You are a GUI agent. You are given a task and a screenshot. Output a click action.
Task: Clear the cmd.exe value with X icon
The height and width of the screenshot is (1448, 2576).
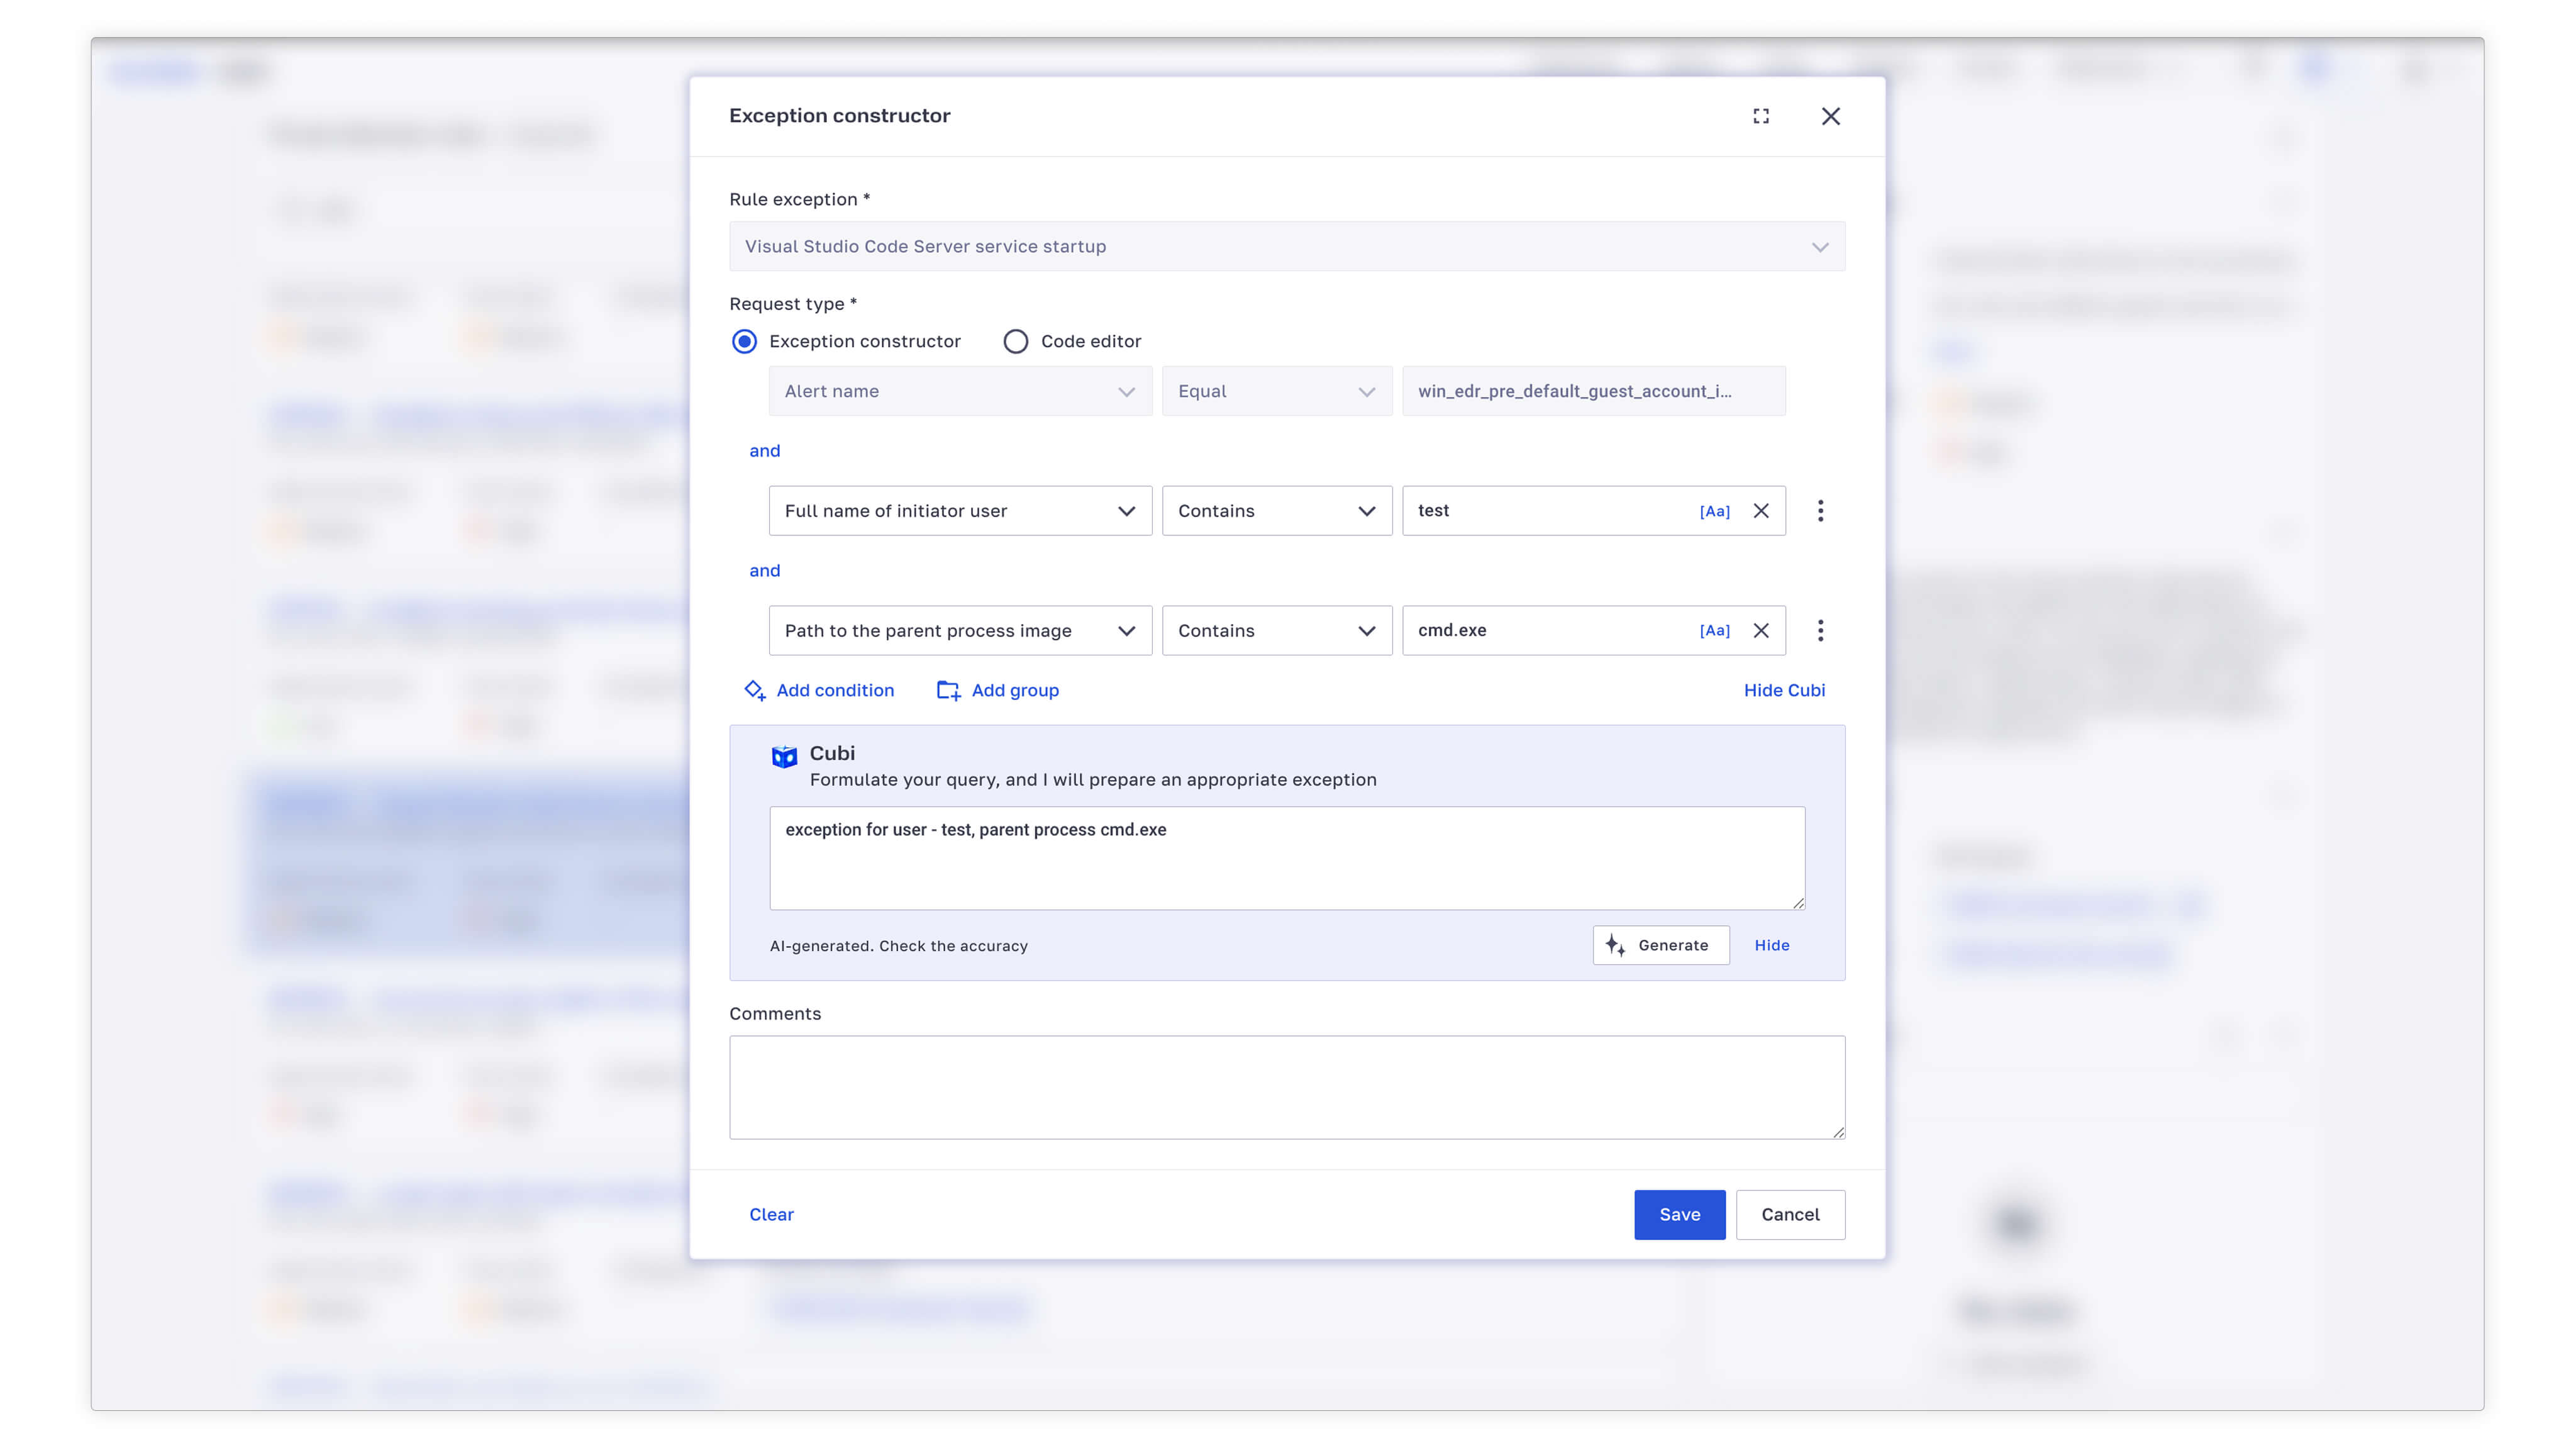coord(1761,631)
